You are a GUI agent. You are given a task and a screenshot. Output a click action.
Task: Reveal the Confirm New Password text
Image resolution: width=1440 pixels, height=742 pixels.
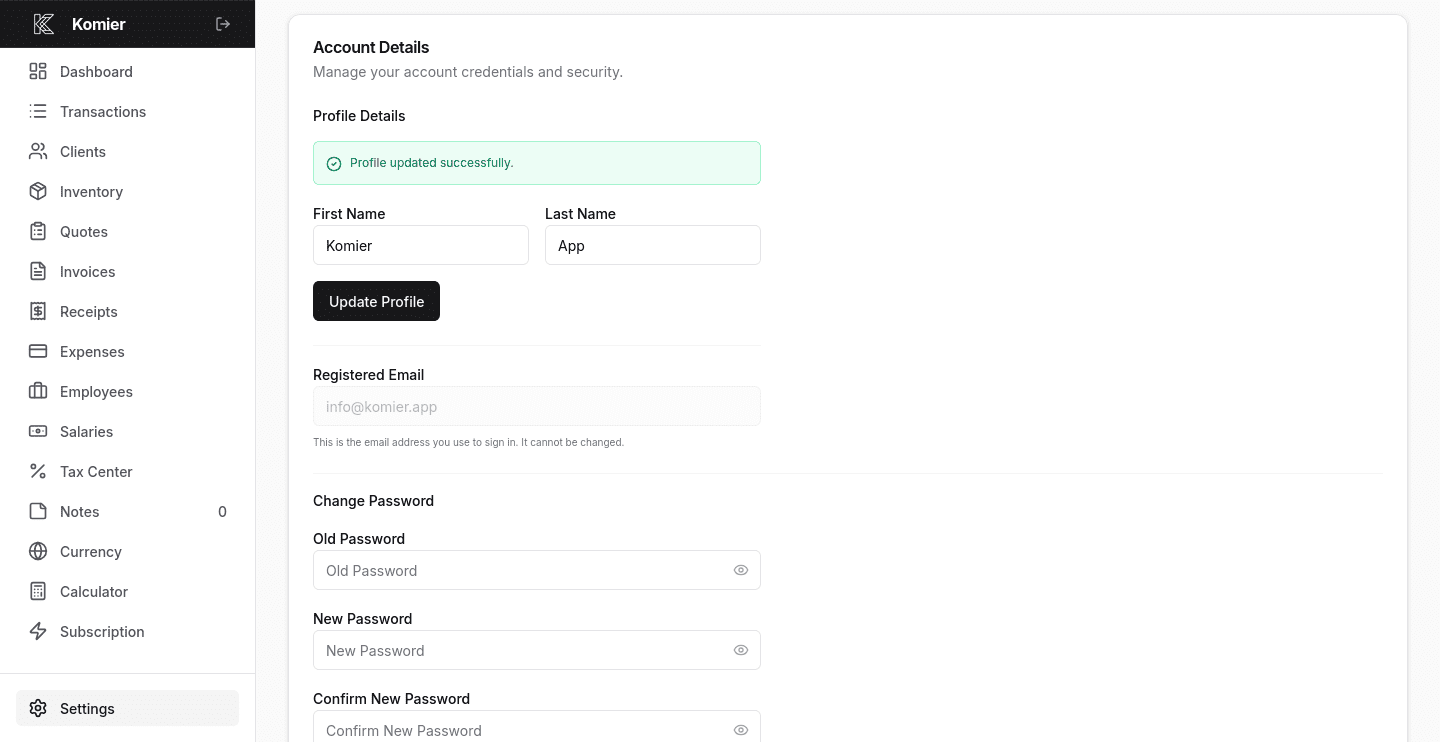click(x=741, y=730)
